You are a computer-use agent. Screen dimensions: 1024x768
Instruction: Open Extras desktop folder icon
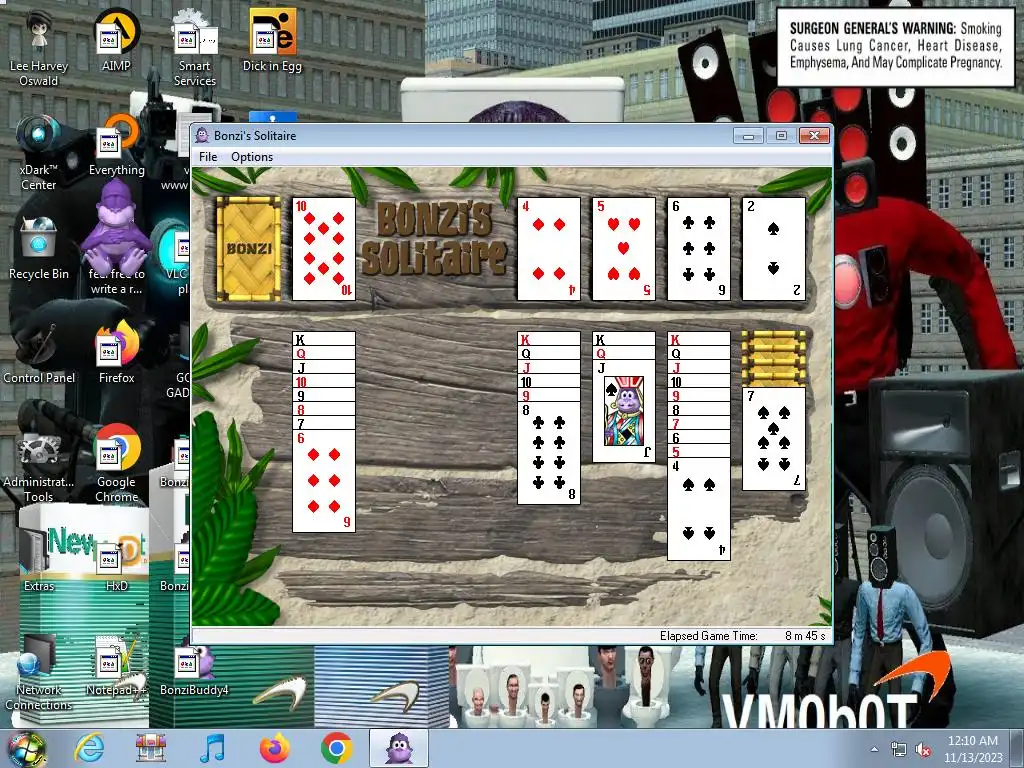[39, 560]
